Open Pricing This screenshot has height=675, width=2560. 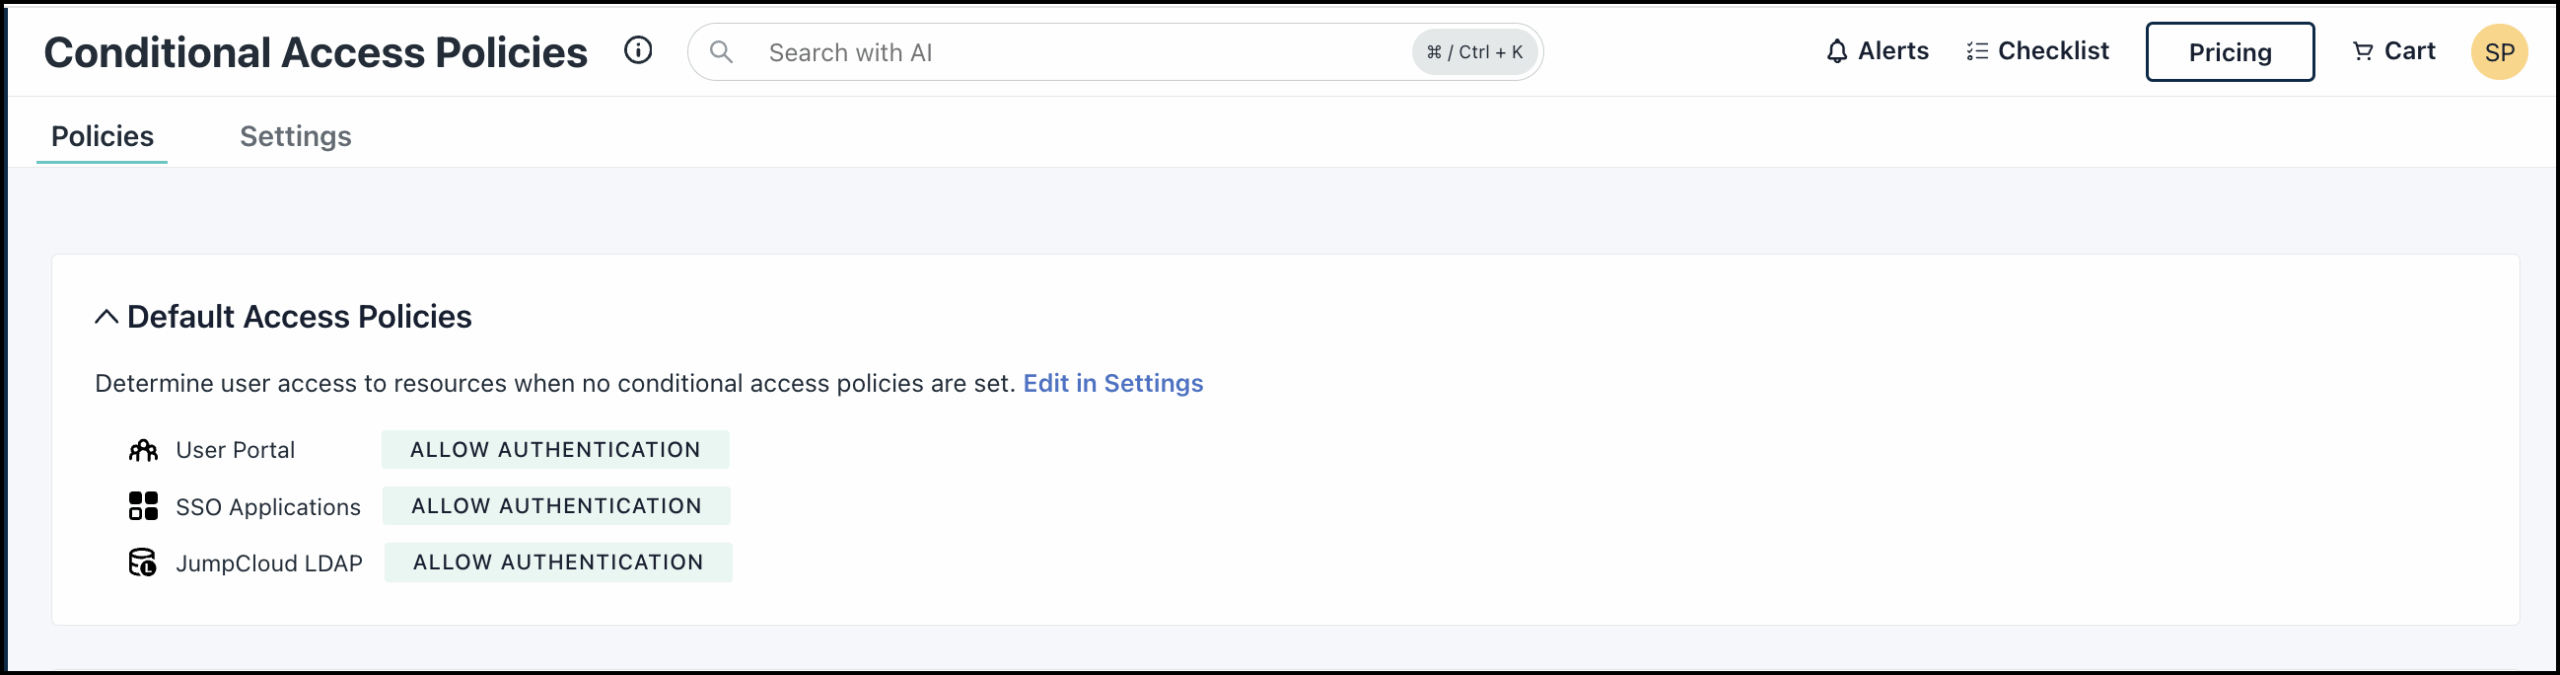2229,51
